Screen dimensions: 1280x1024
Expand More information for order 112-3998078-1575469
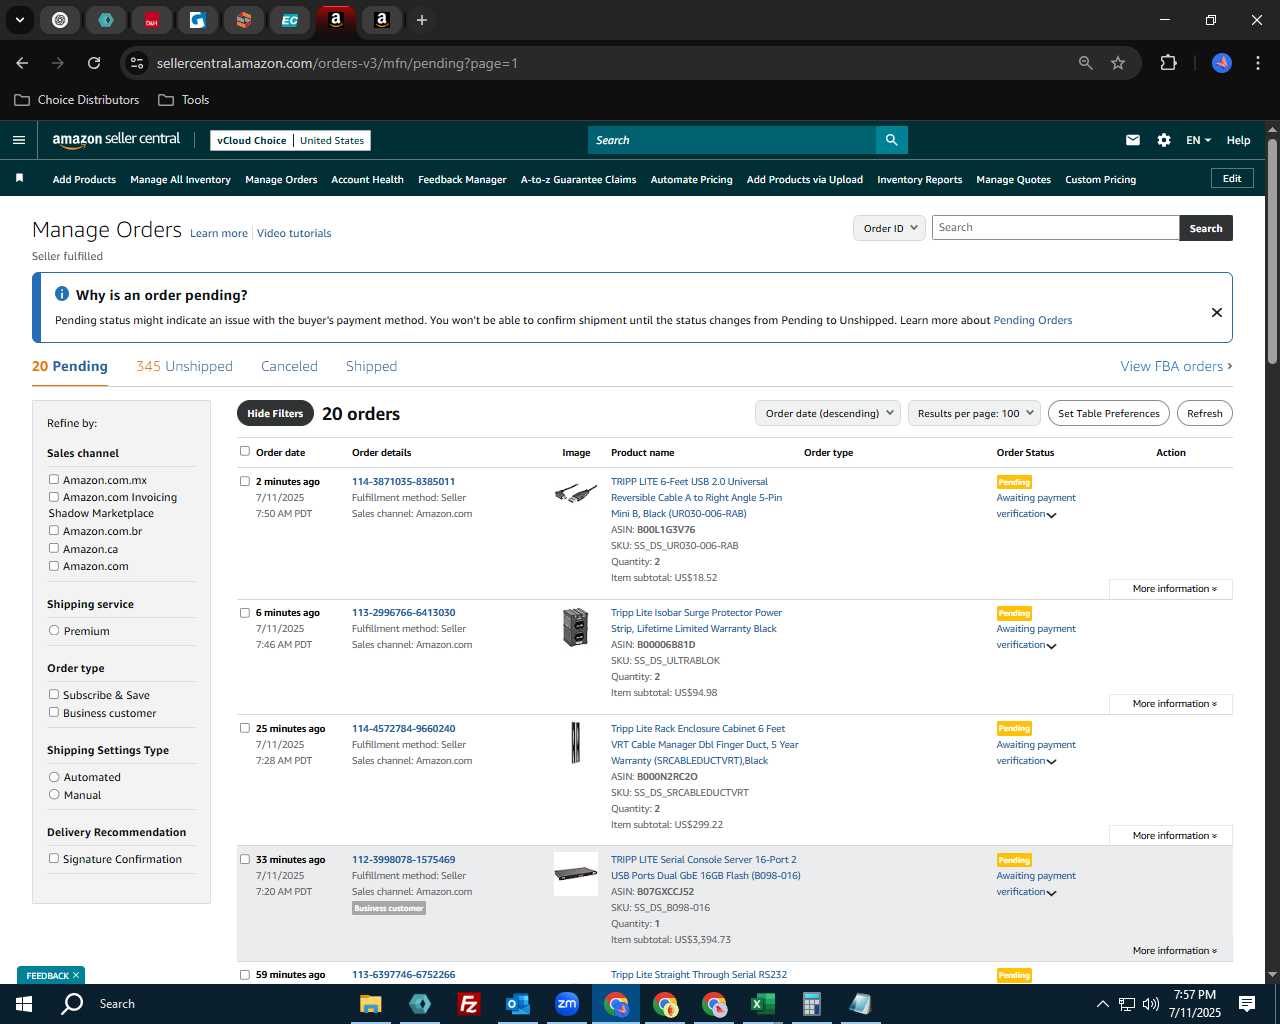click(x=1174, y=951)
